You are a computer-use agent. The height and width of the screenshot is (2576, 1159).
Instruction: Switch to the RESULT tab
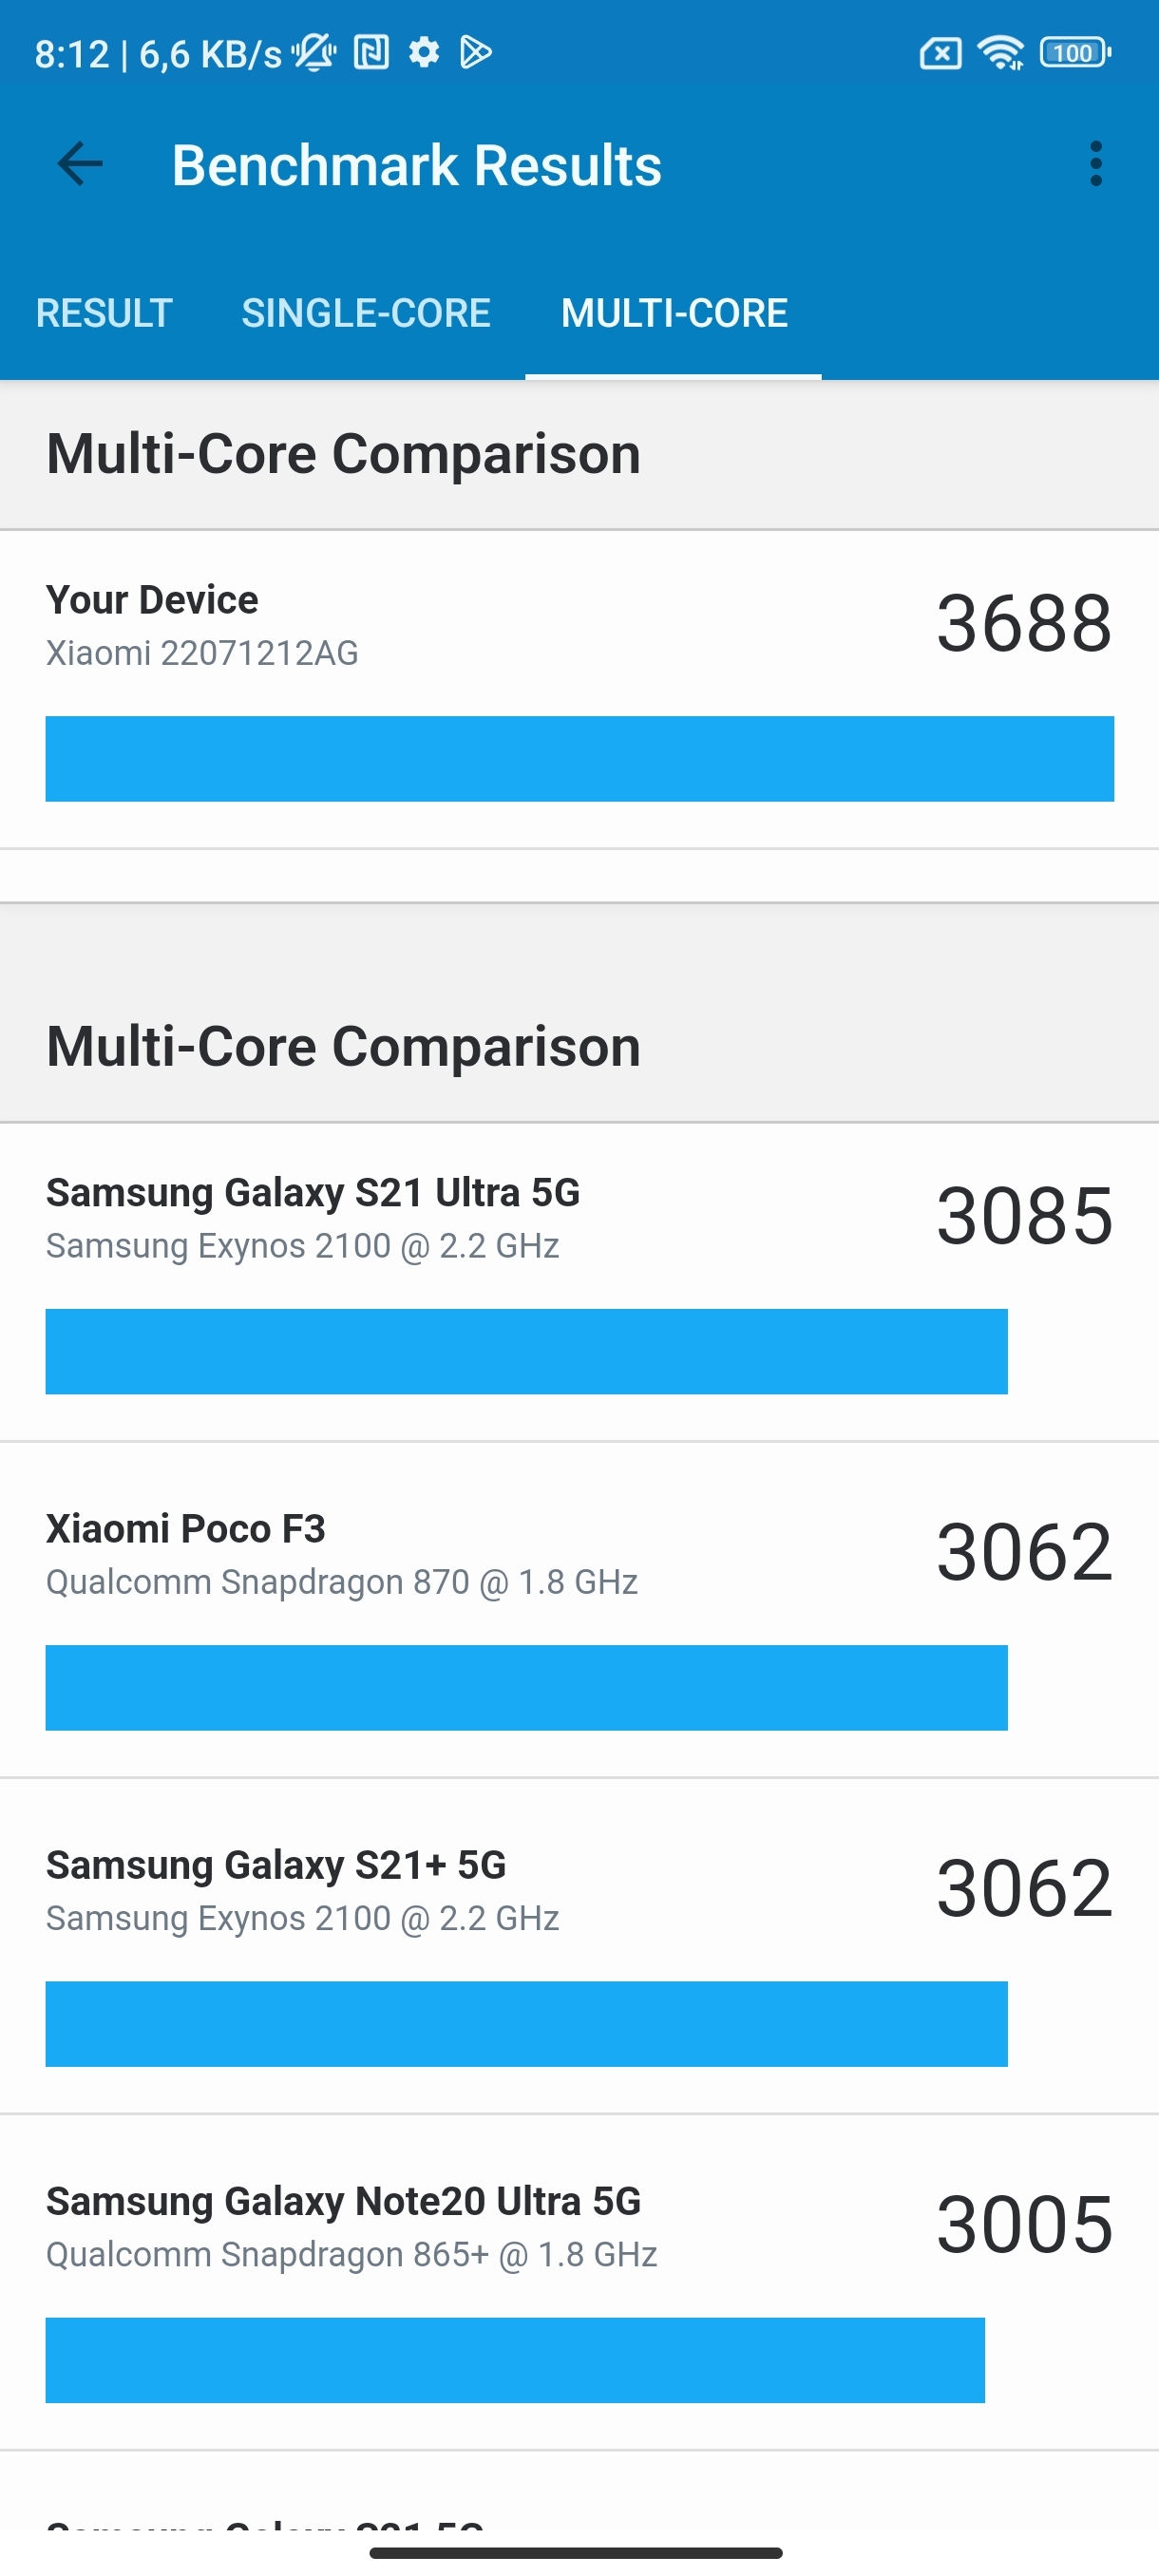[x=103, y=313]
